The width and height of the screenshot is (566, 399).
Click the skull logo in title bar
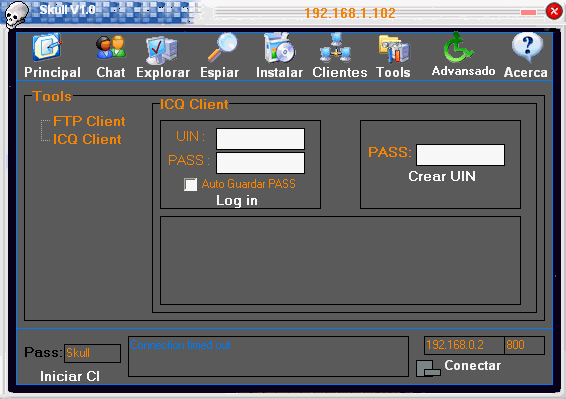click(16, 14)
